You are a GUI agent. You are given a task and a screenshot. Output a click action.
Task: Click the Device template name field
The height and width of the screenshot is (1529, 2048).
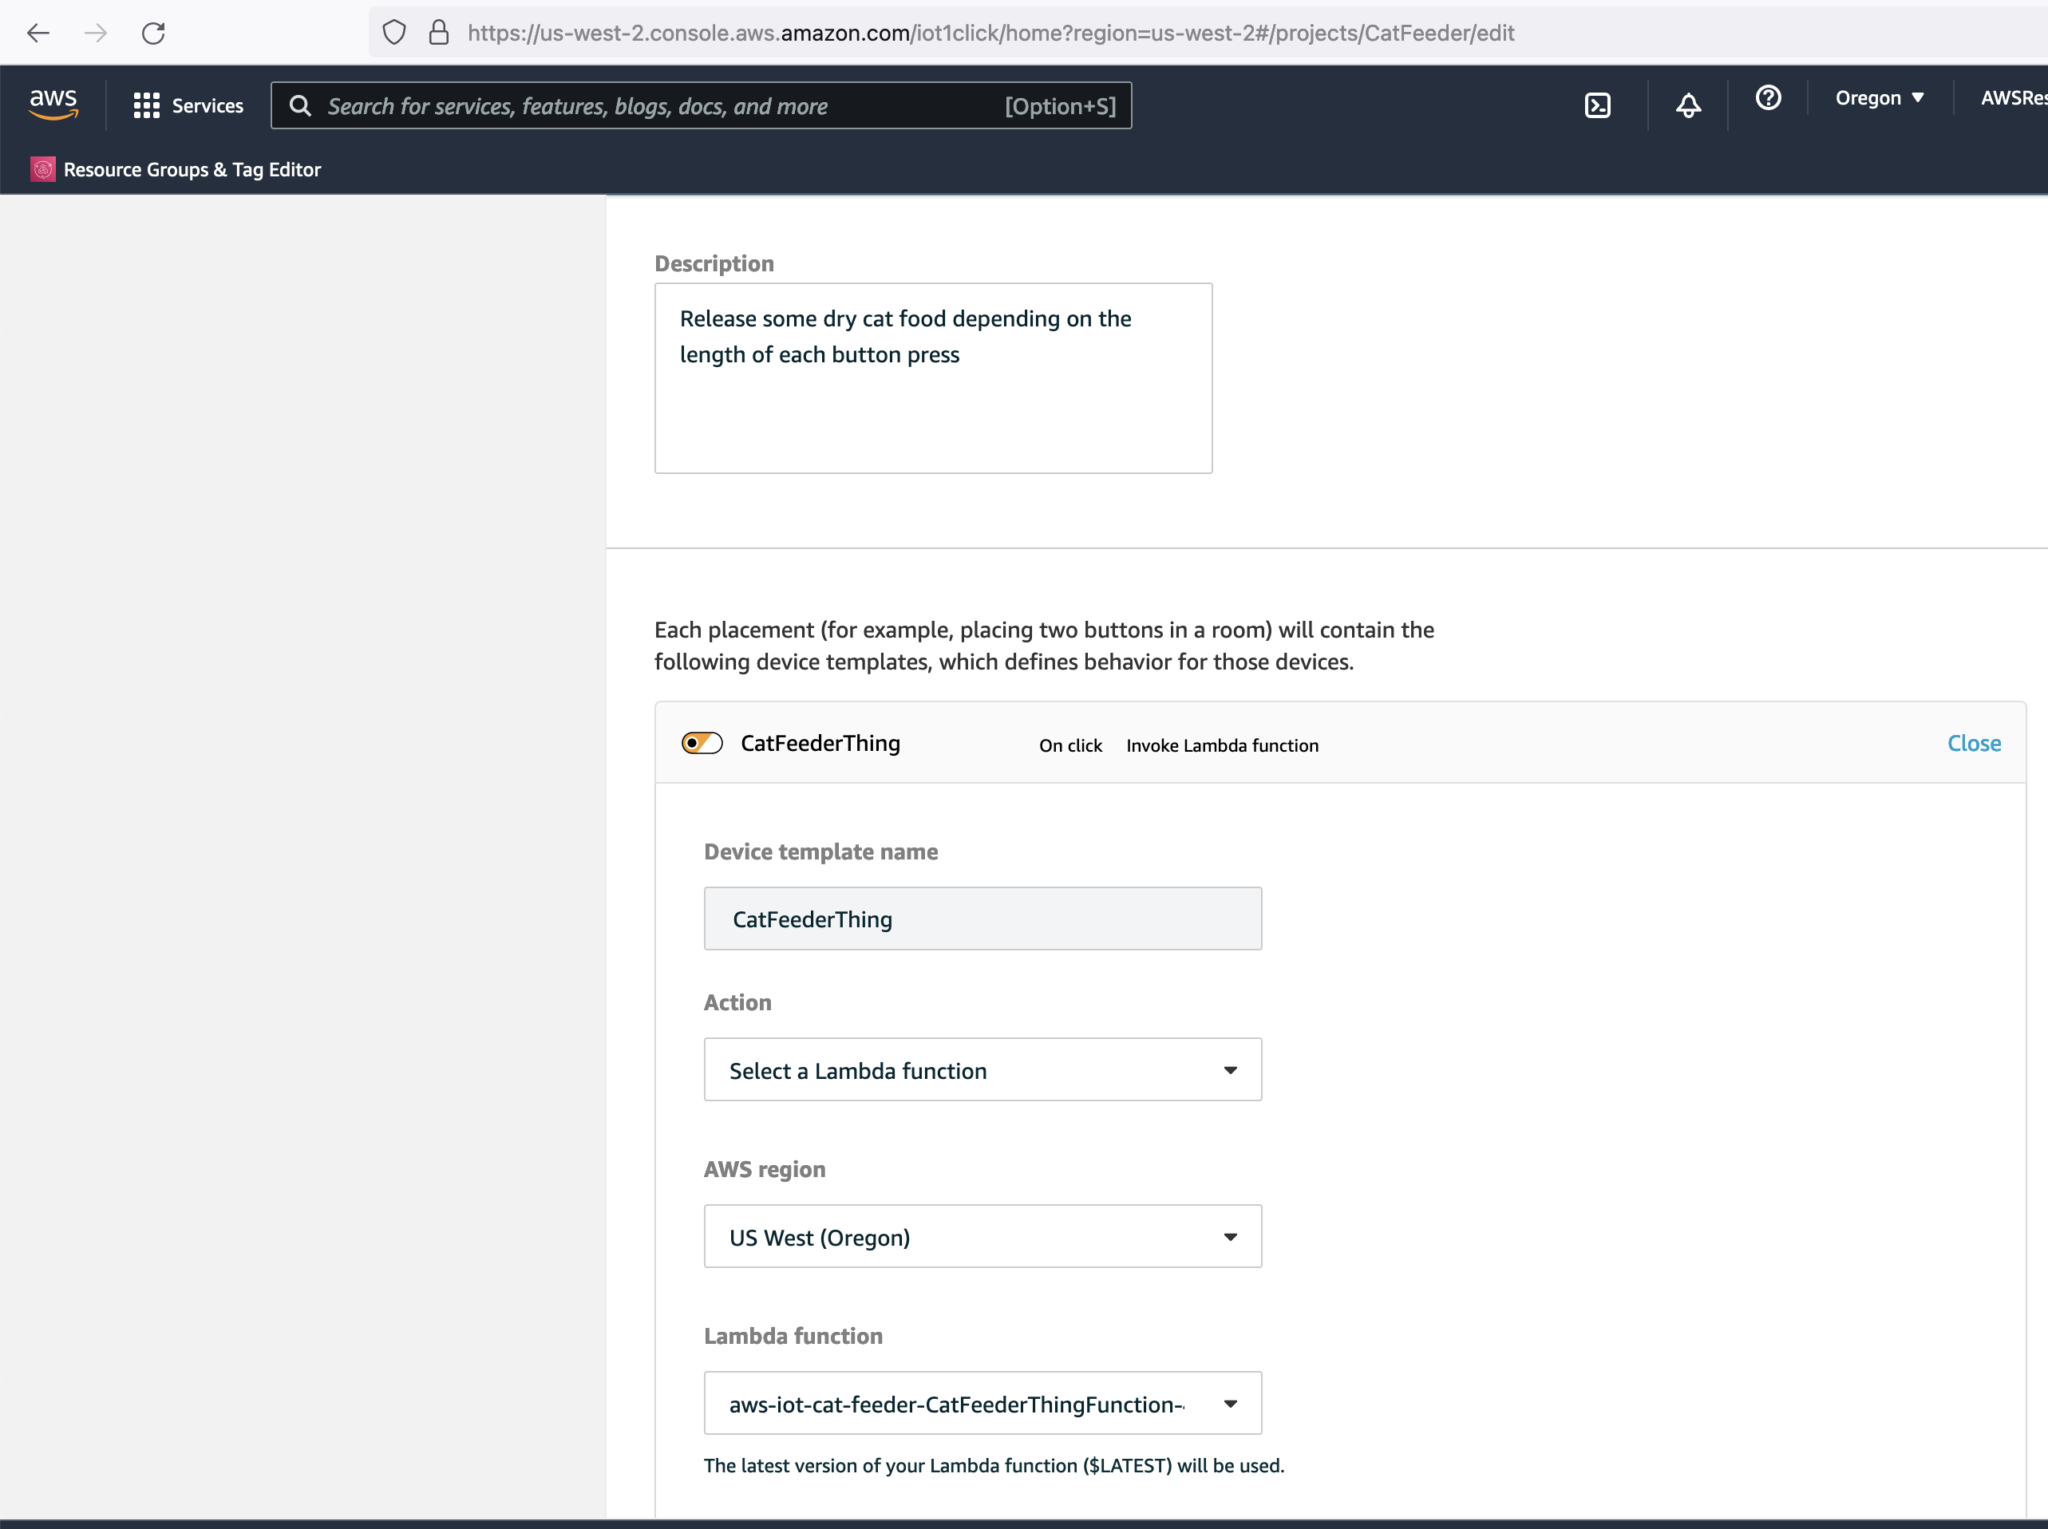[x=983, y=919]
